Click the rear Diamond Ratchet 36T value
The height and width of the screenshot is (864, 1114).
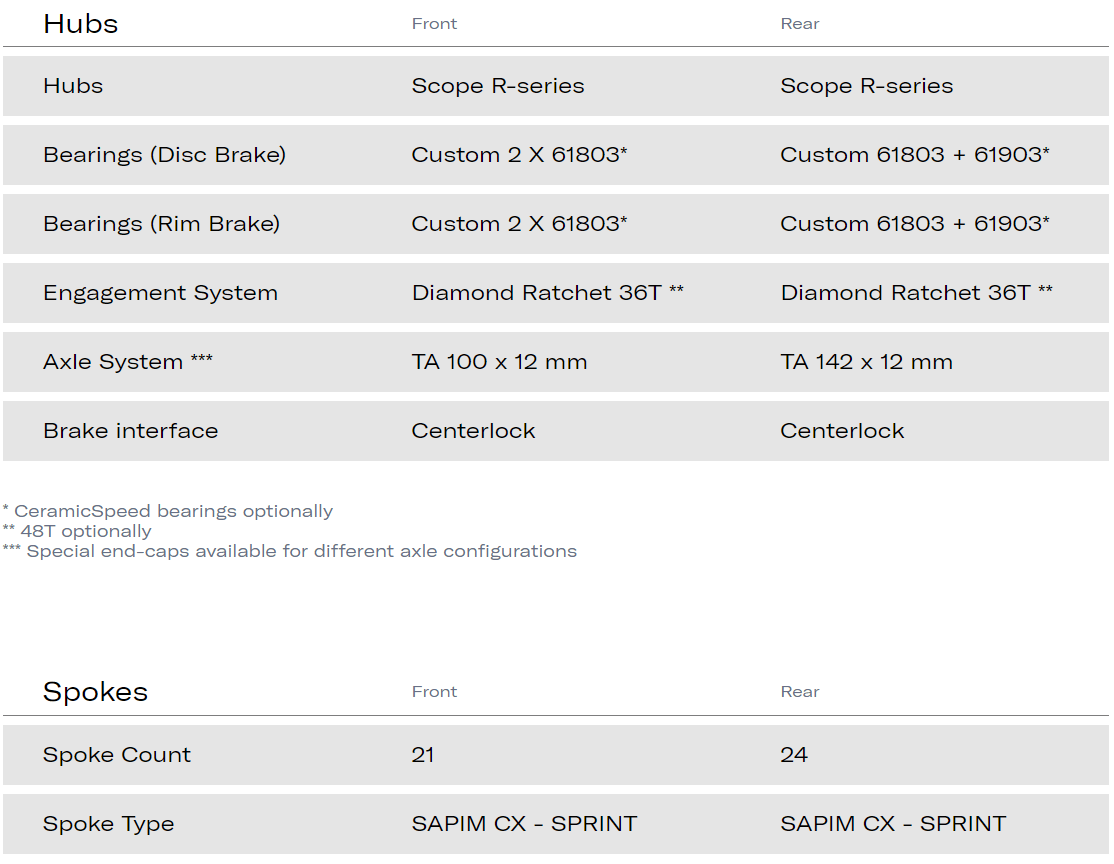click(x=916, y=293)
